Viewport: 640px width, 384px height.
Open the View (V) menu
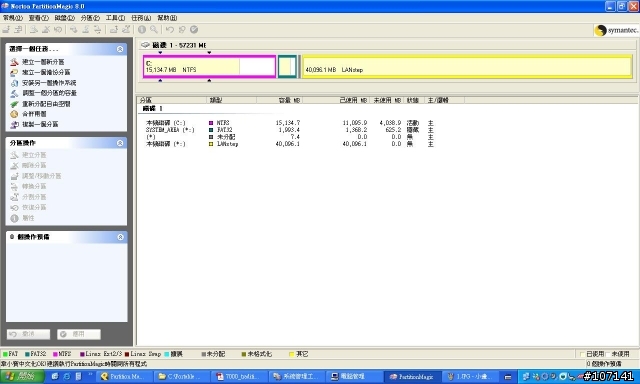tap(39, 18)
